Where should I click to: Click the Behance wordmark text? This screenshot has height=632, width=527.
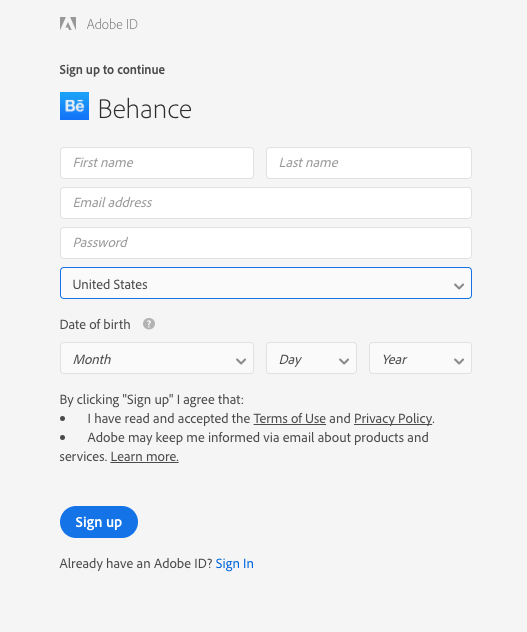point(145,109)
